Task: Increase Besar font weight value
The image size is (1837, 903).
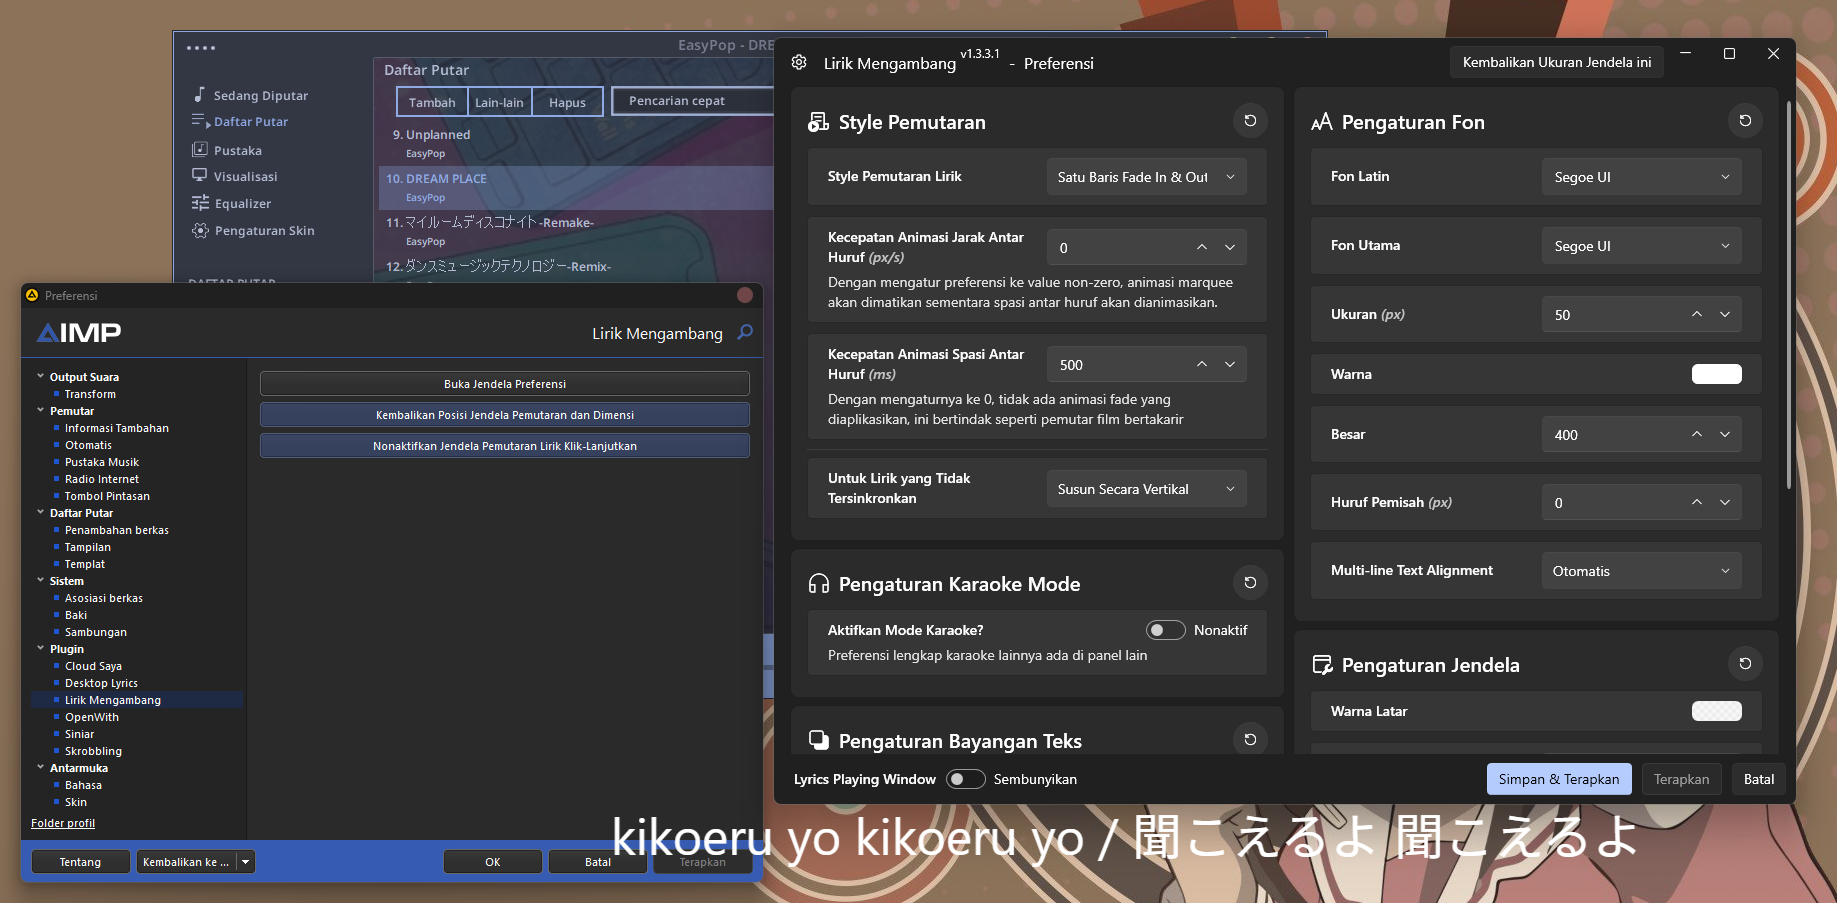Action: click(1697, 435)
